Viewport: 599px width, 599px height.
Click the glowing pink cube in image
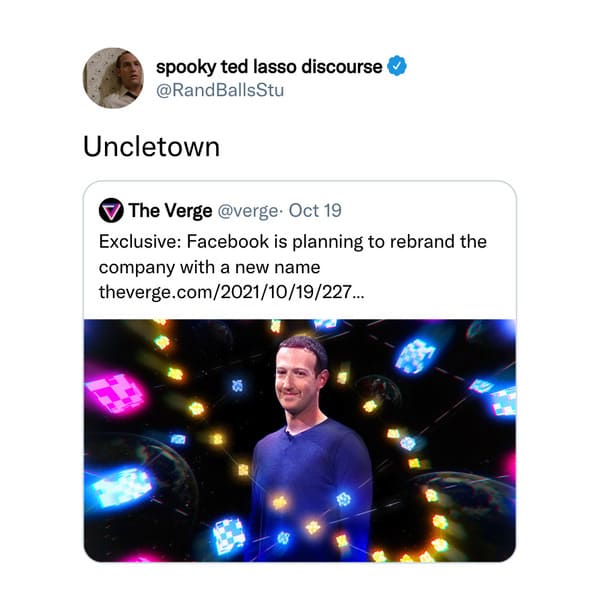coord(115,393)
